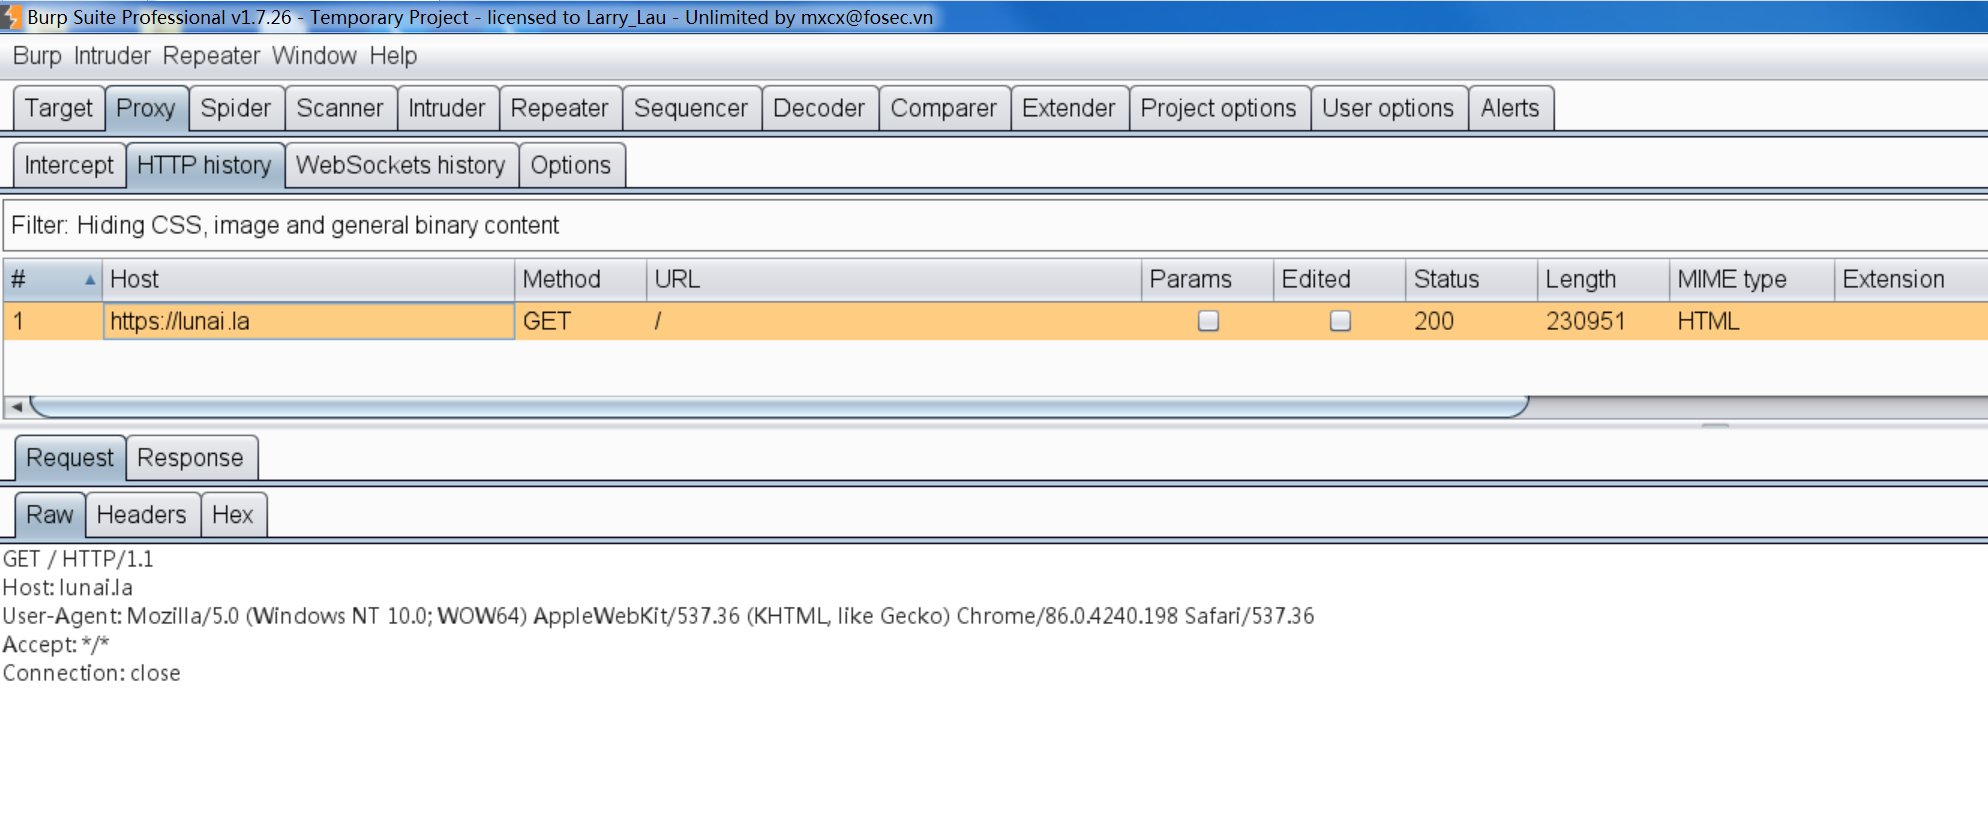Open the Scanner tab
The height and width of the screenshot is (823, 1988).
340,108
